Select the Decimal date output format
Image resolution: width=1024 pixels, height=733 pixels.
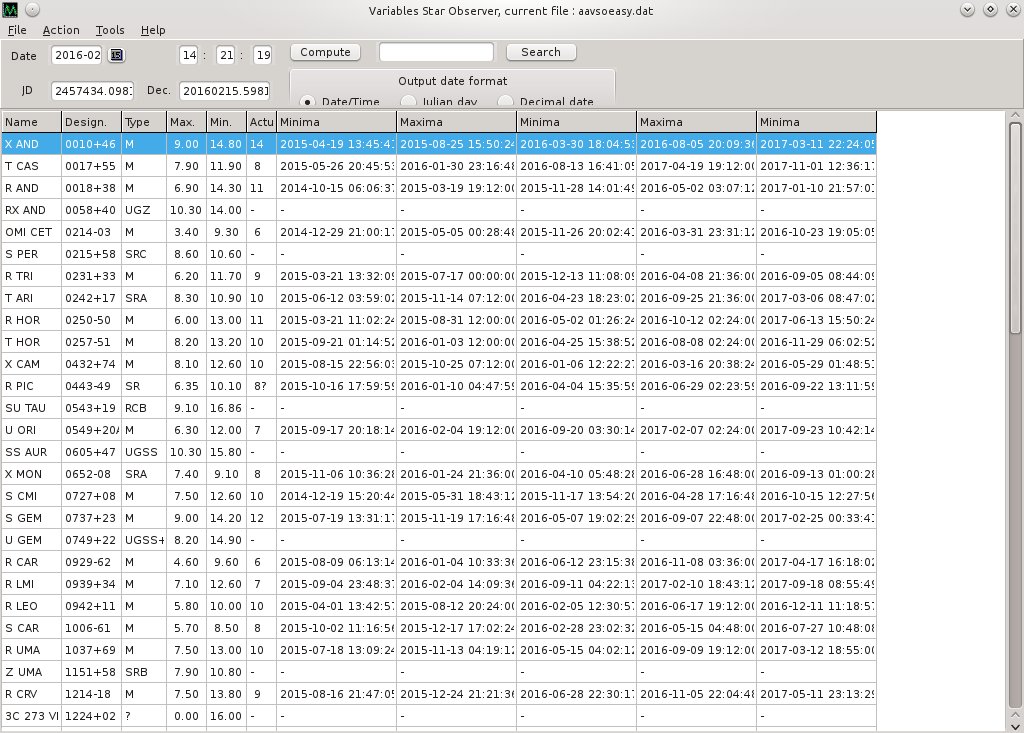pyautogui.click(x=505, y=102)
